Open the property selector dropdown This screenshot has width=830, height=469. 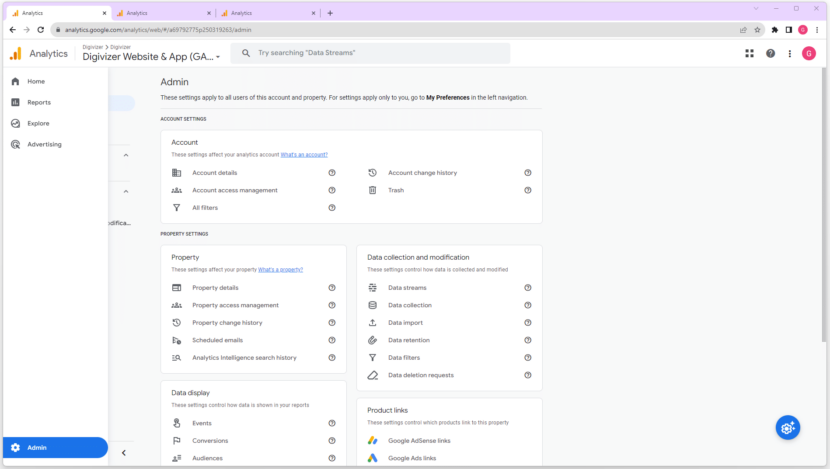(151, 56)
